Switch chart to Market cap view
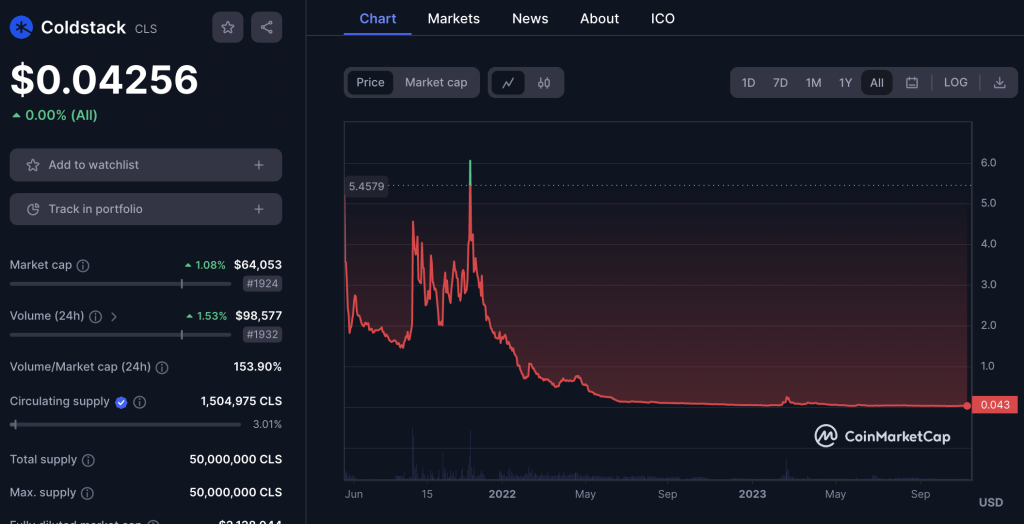 click(436, 83)
